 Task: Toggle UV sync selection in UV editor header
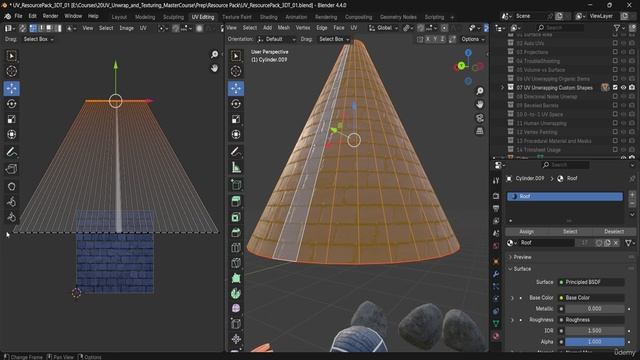point(22,28)
